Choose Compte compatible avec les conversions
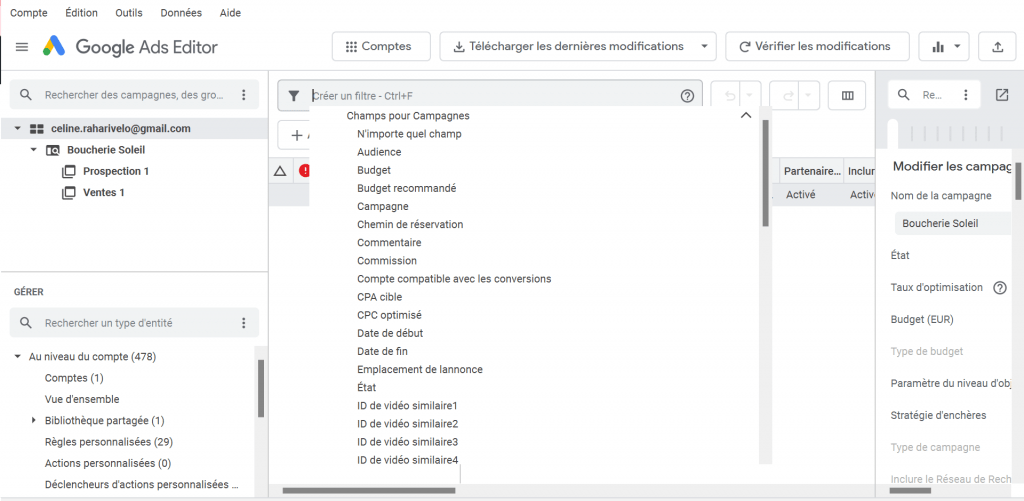1024x501 pixels. [x=454, y=279]
